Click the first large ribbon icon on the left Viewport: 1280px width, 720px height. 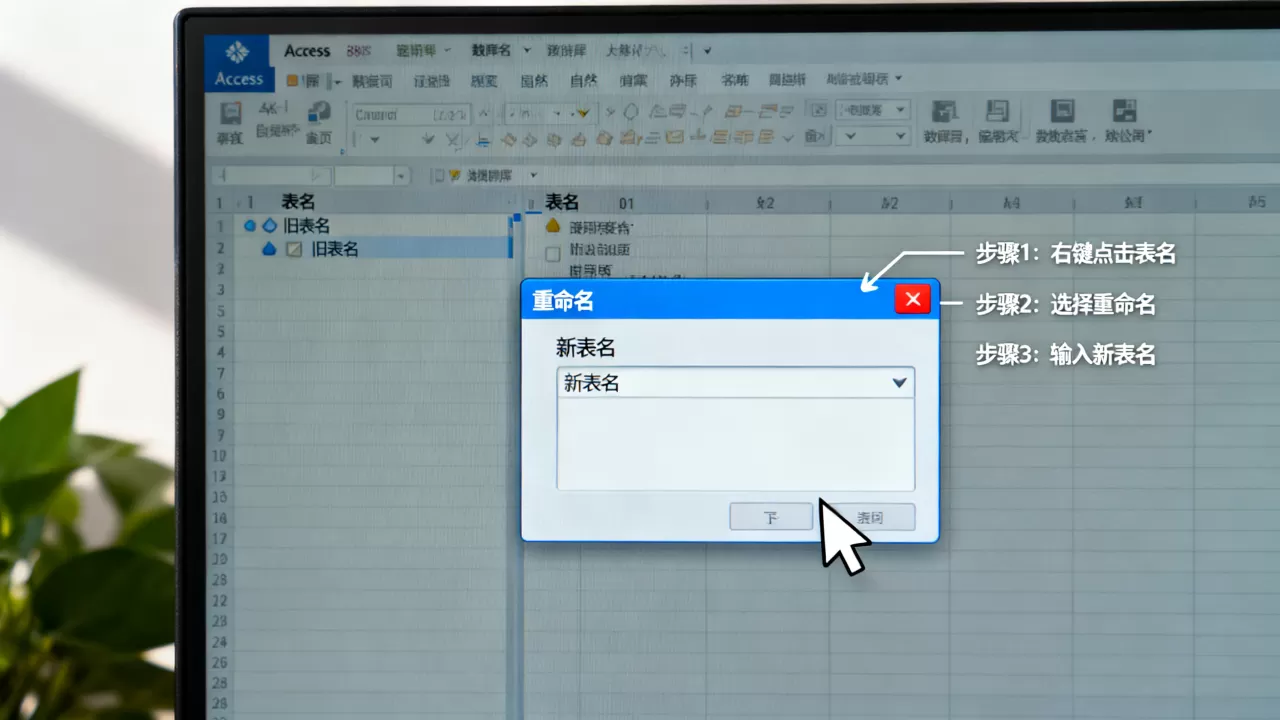[230, 112]
